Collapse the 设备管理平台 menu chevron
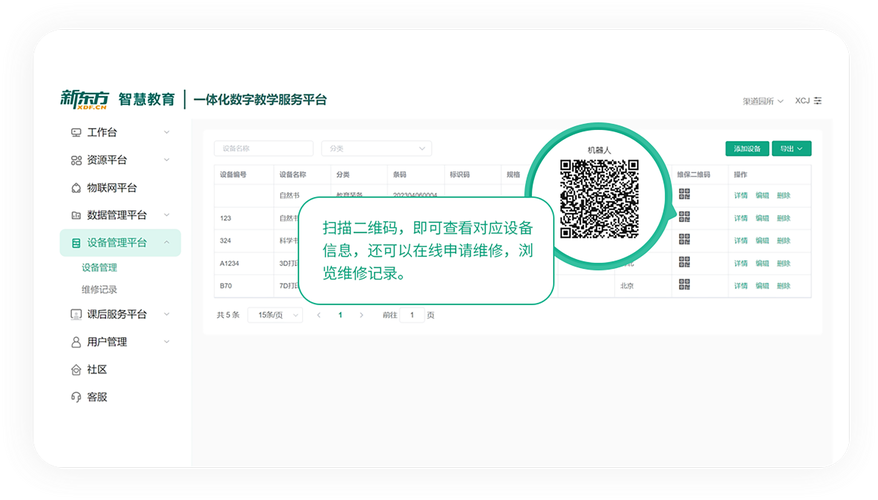This screenshot has height=500, width=878. 166,242
